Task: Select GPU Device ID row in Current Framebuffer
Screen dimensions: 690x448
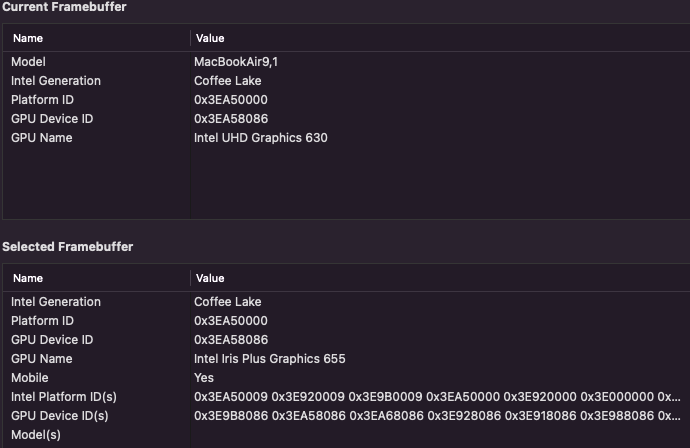Action: (347, 118)
